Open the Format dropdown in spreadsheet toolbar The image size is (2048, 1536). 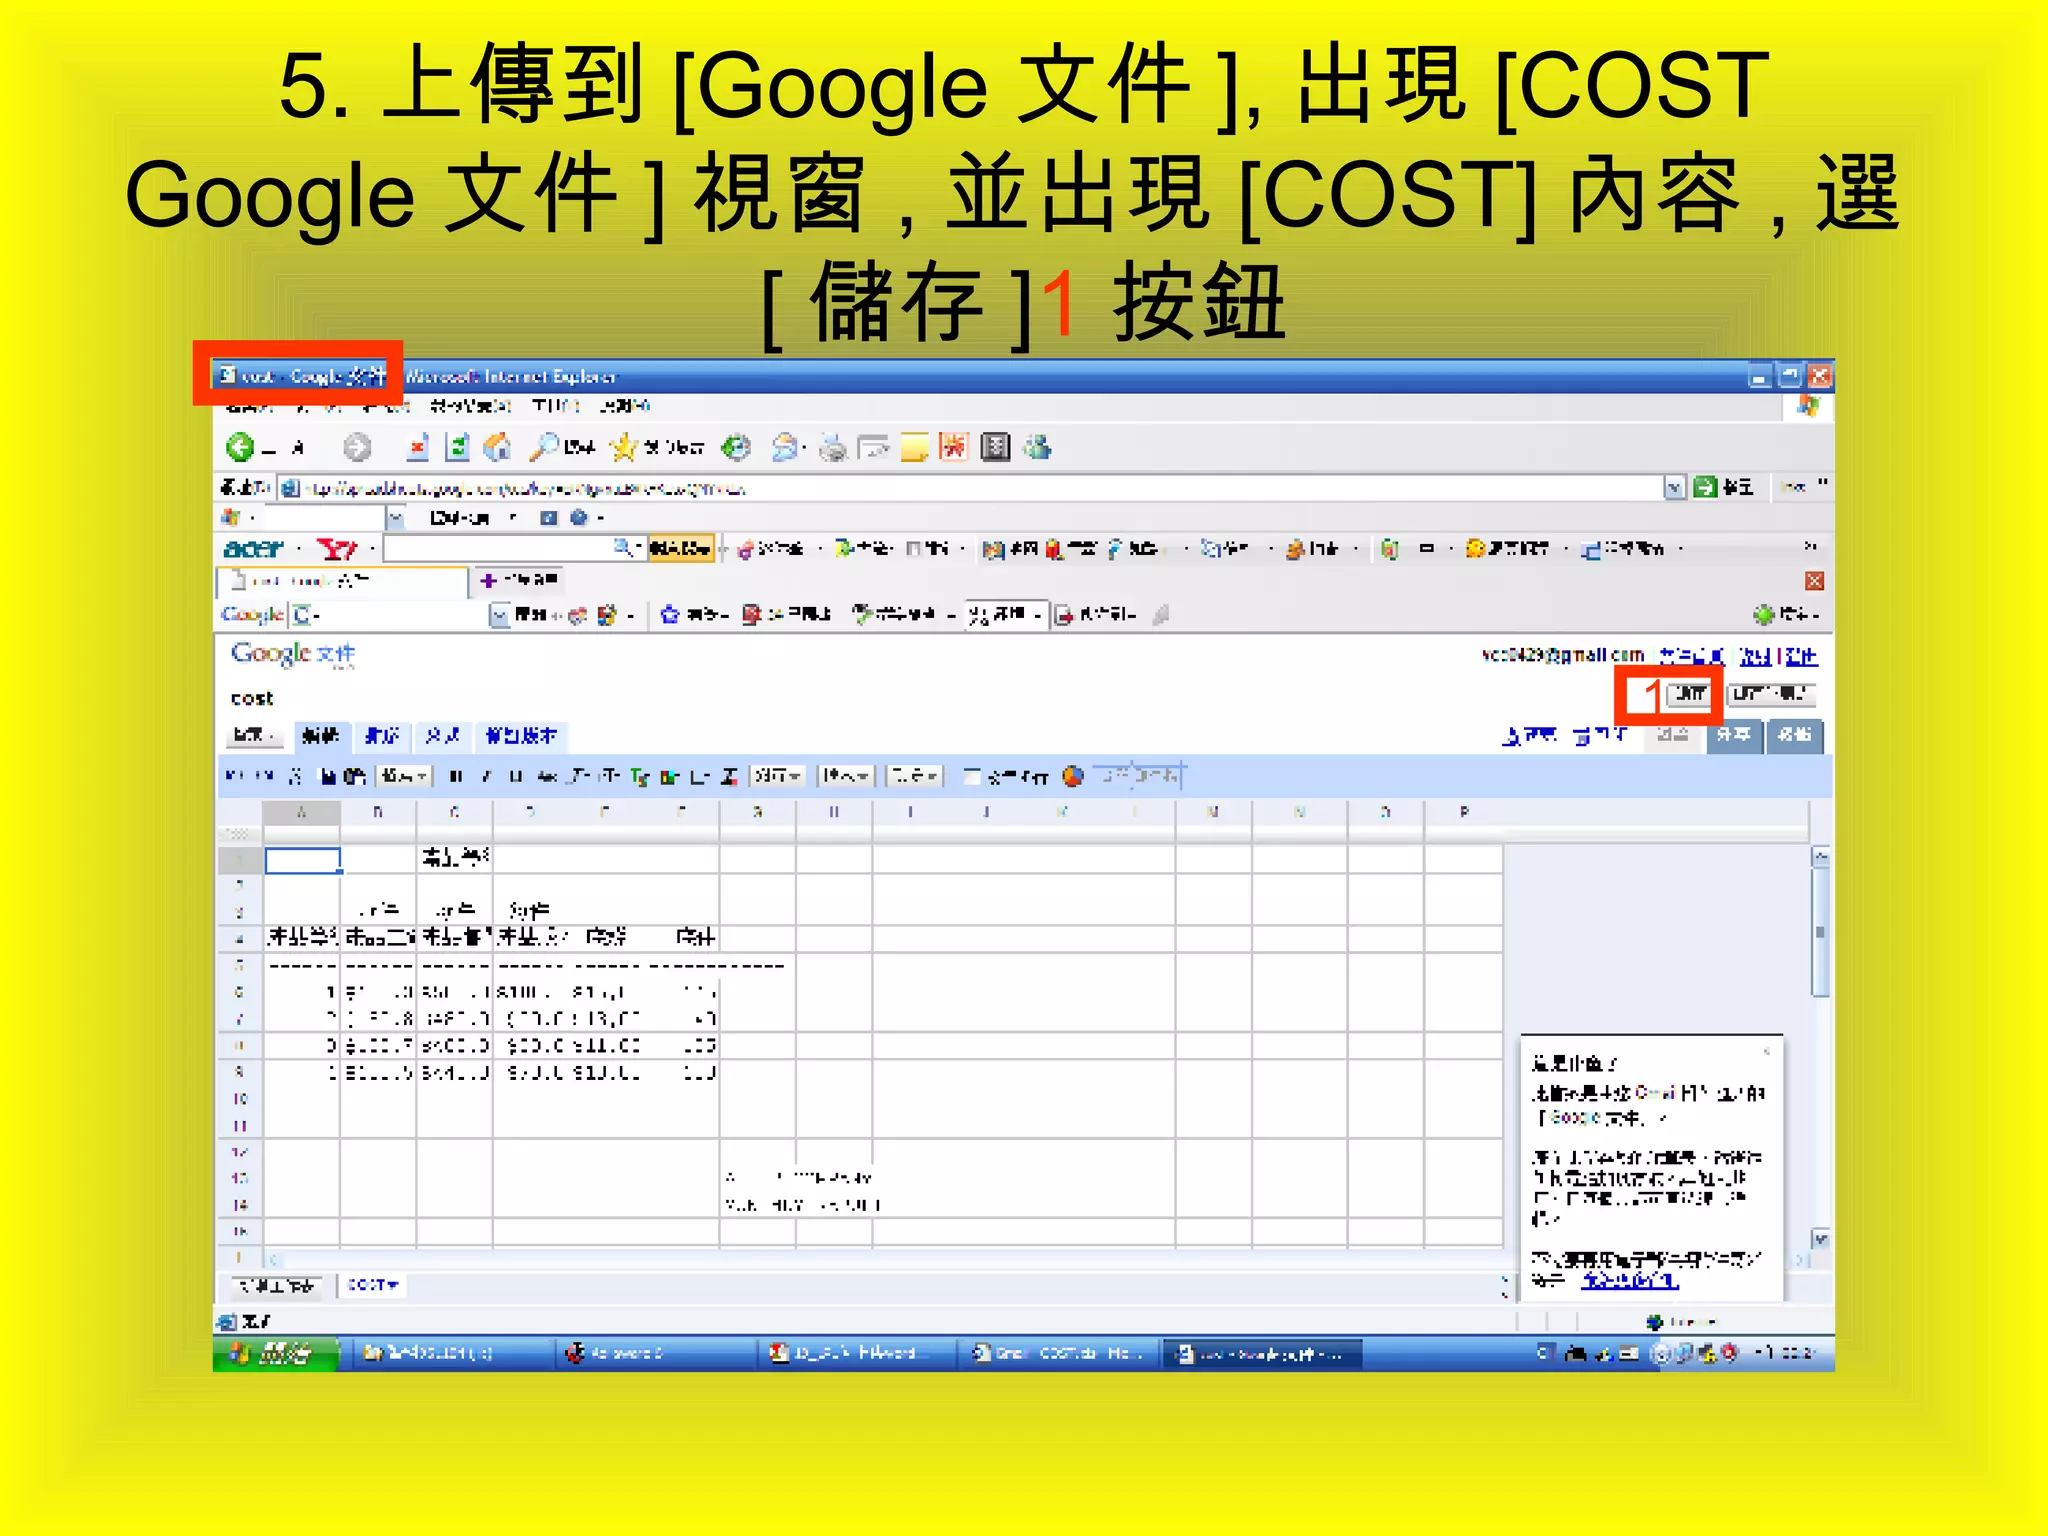[404, 776]
